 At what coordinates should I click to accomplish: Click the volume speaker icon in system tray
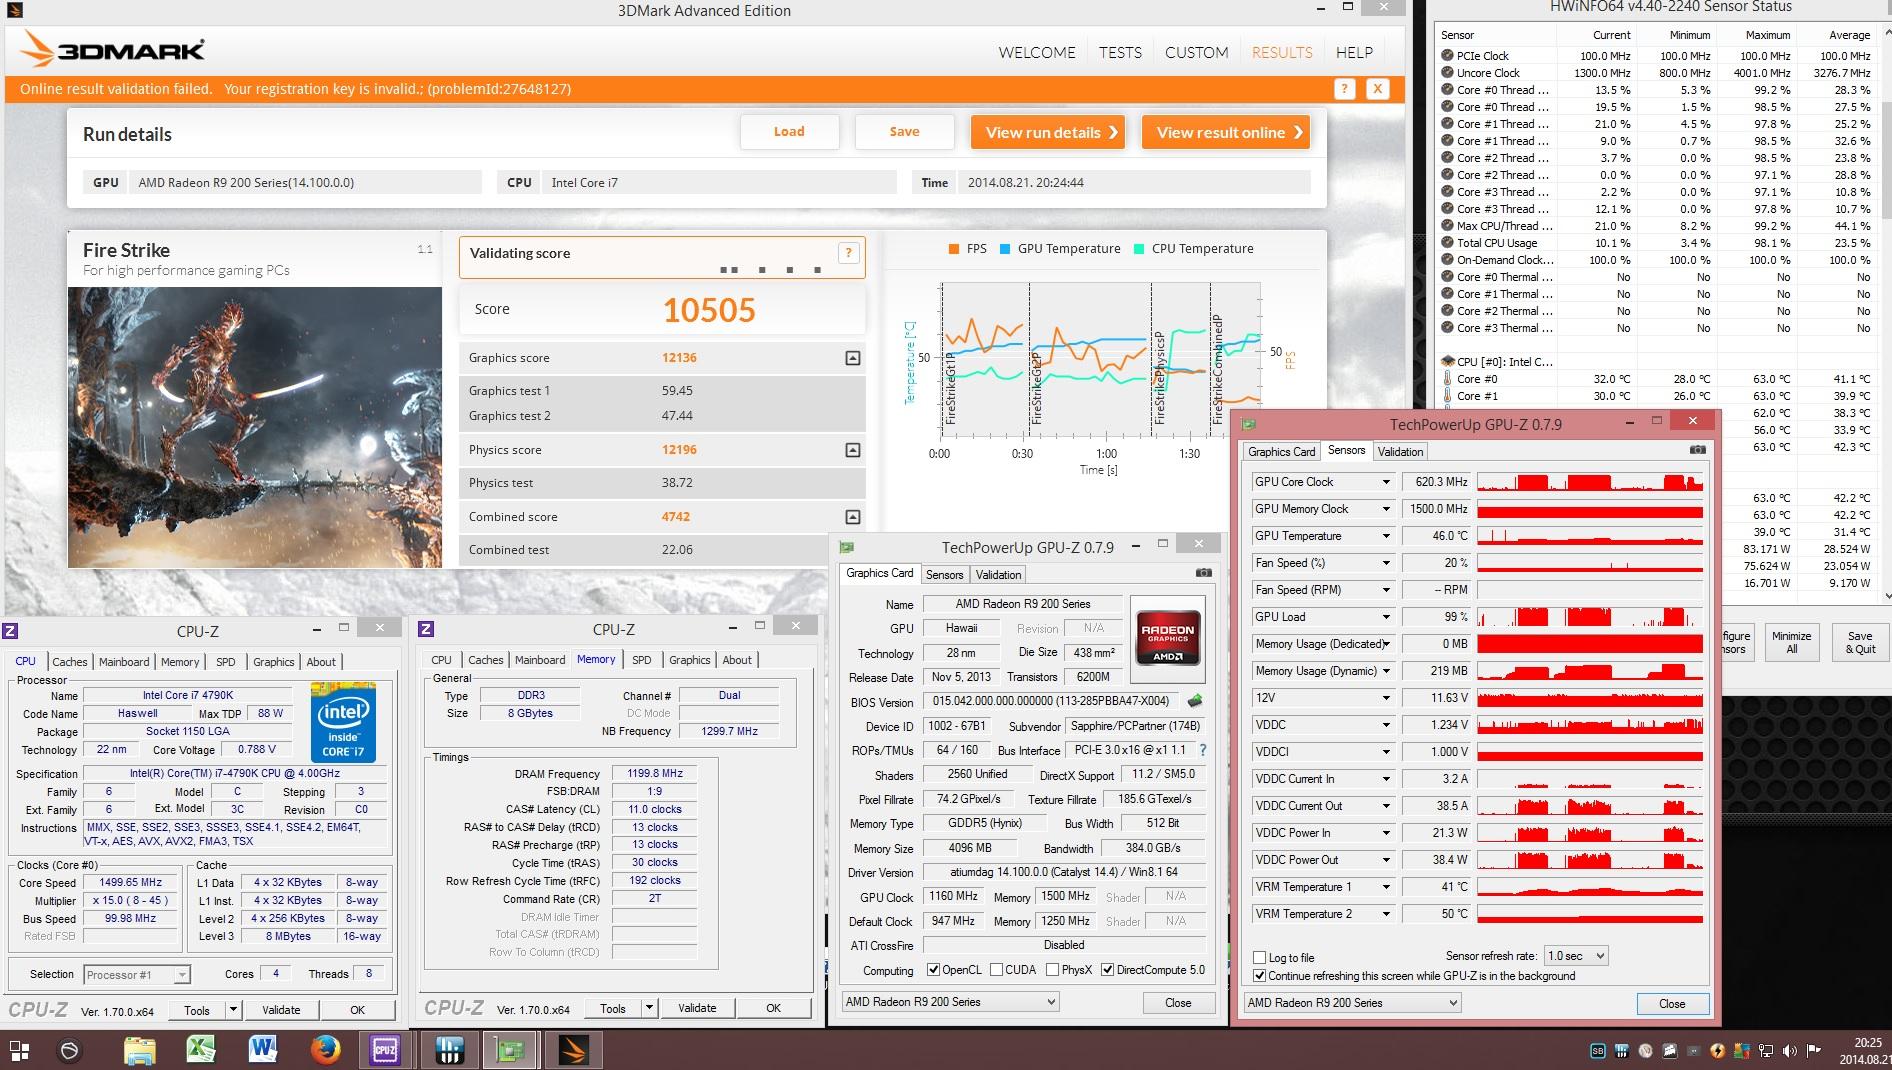coord(1790,1051)
